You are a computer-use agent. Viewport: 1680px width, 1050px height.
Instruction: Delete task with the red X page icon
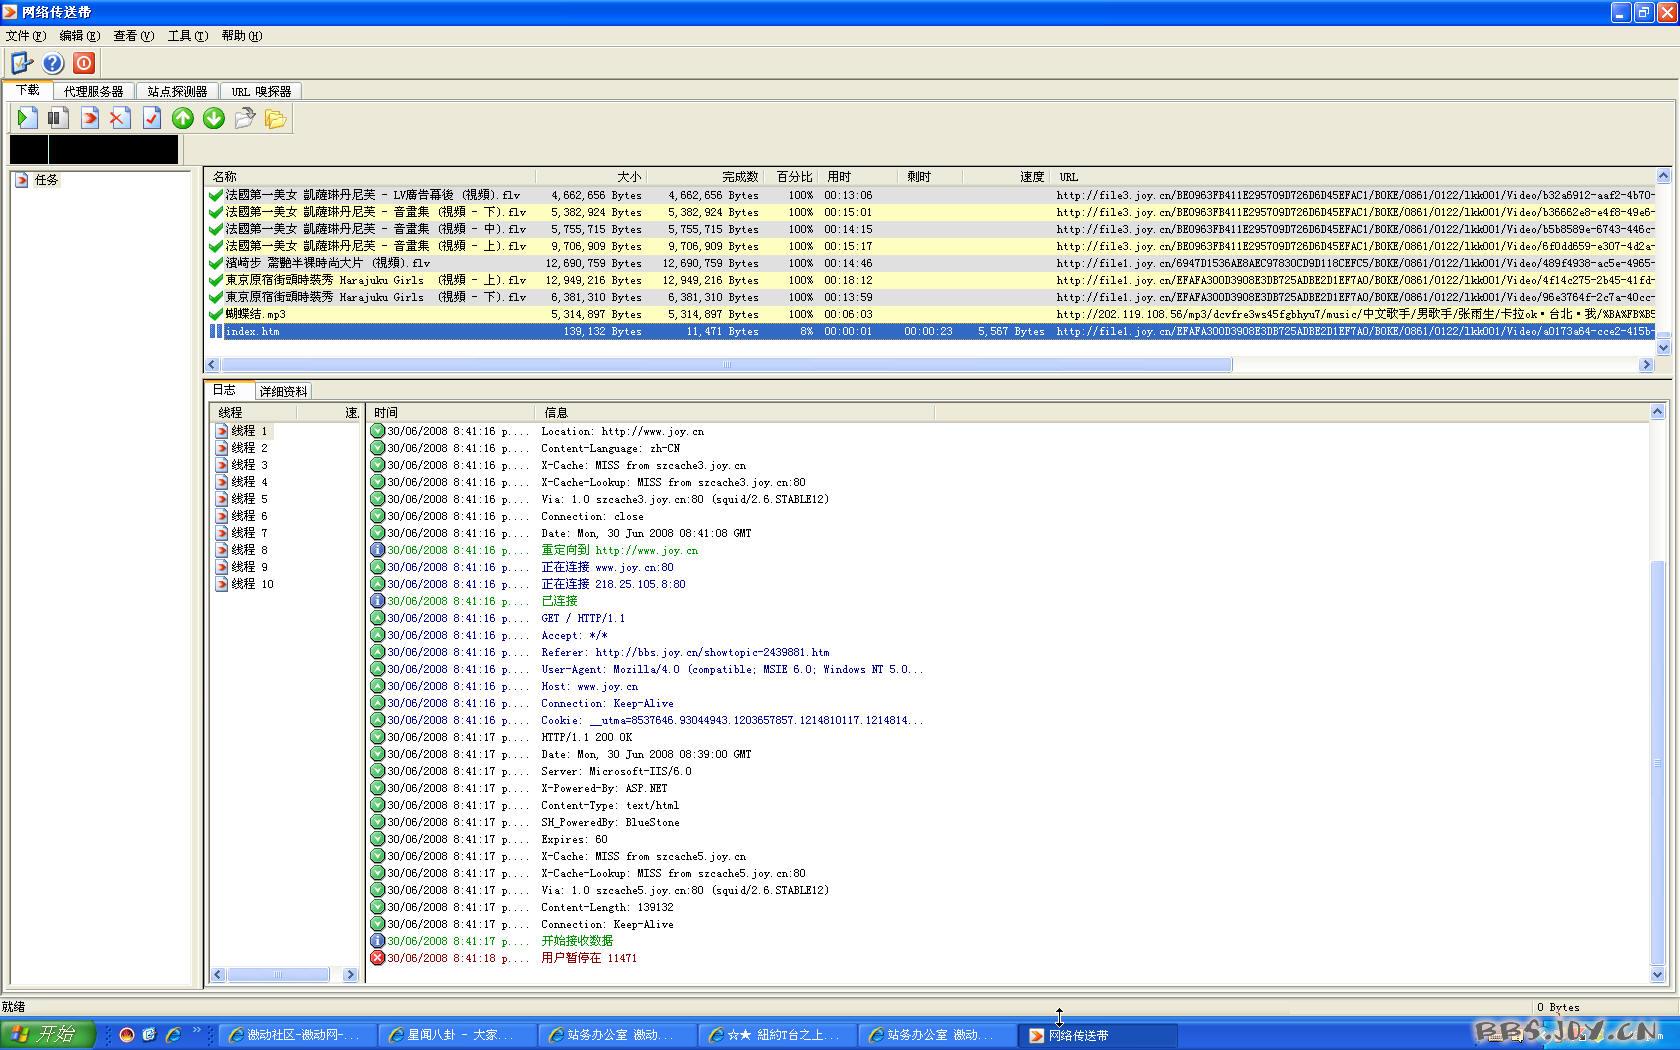tap(120, 118)
